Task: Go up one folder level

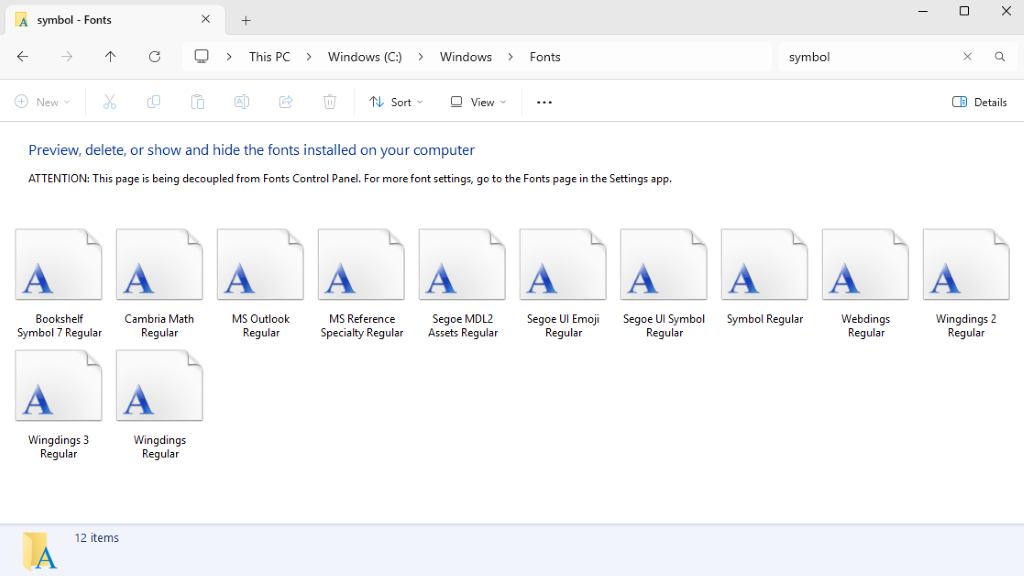Action: [110, 57]
